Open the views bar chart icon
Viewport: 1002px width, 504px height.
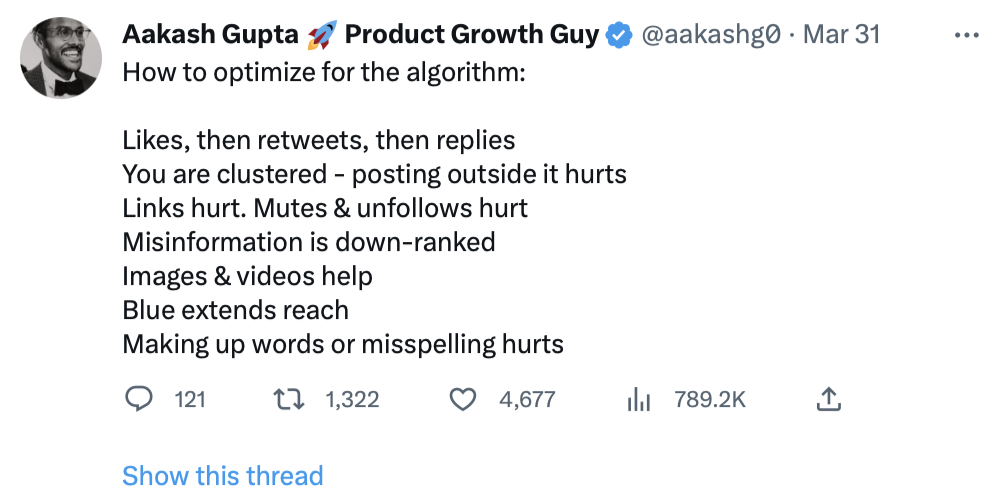coord(638,400)
